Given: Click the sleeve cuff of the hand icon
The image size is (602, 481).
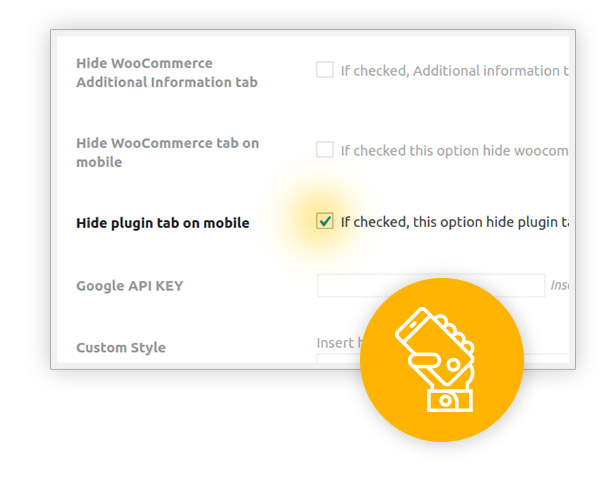Looking at the screenshot, I should [450, 401].
